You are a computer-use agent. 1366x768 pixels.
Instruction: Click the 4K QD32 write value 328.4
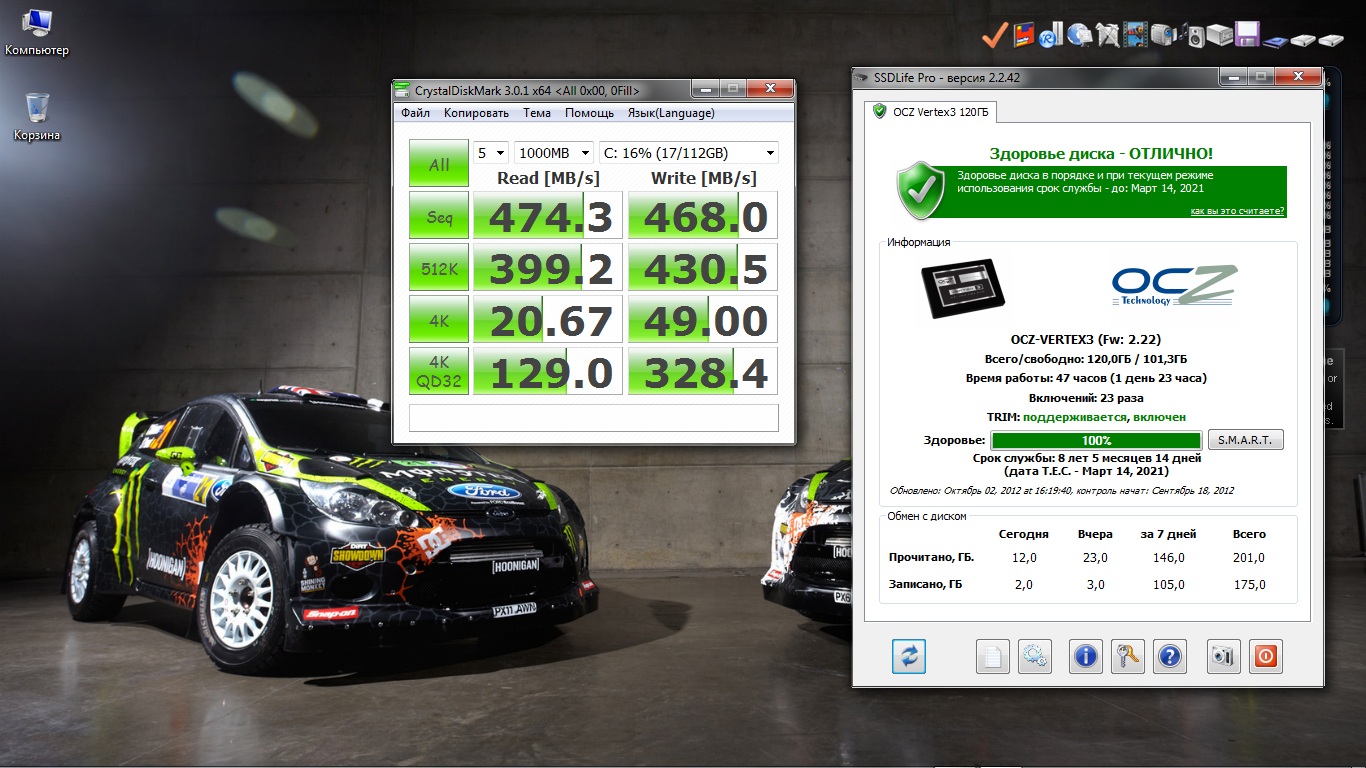pyautogui.click(x=703, y=372)
